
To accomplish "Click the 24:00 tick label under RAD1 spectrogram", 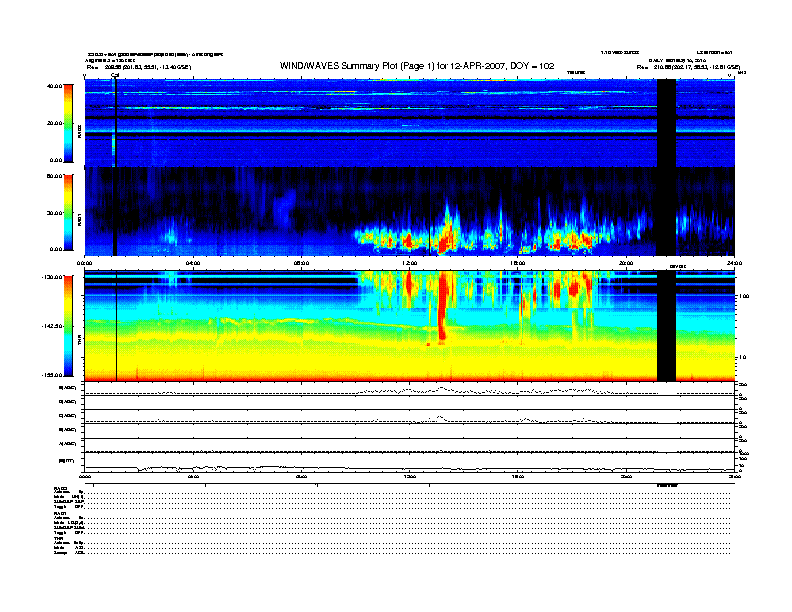I will pyautogui.click(x=734, y=263).
